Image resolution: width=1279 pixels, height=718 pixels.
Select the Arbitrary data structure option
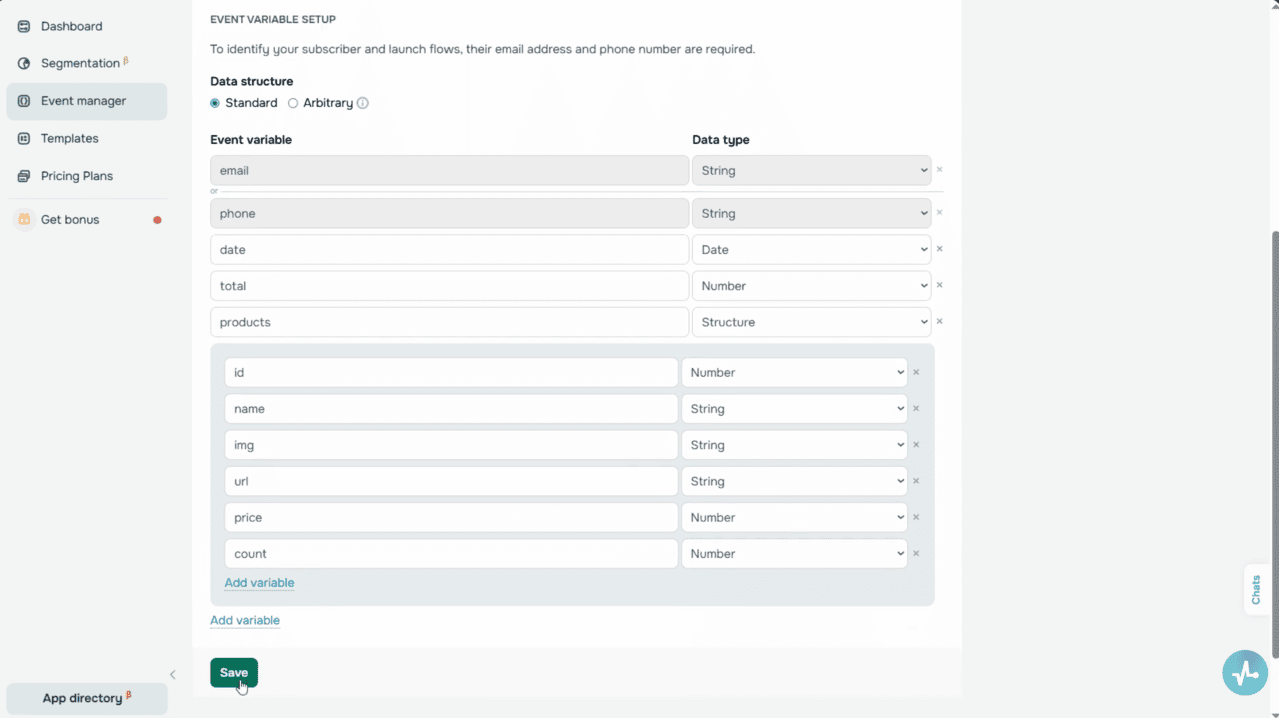click(293, 103)
